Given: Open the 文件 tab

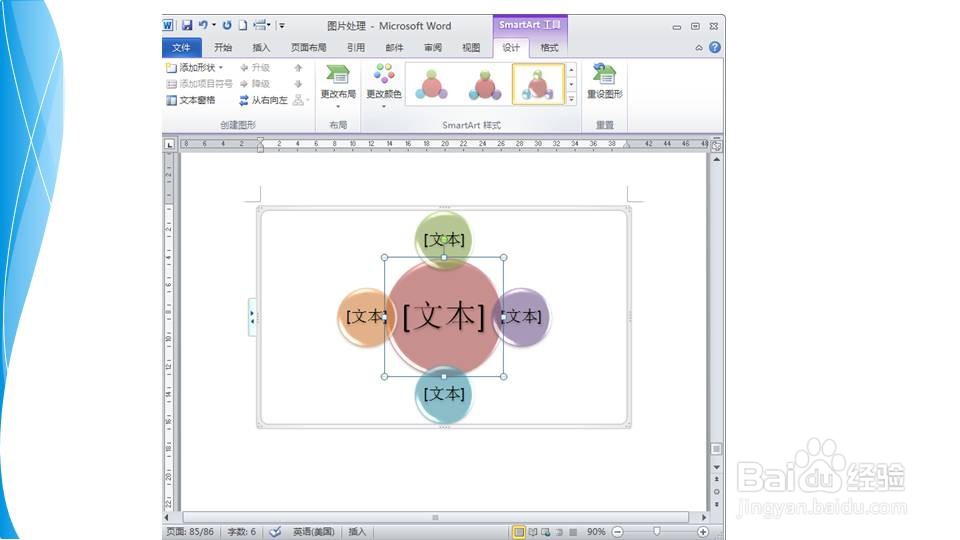Looking at the screenshot, I should tap(181, 47).
